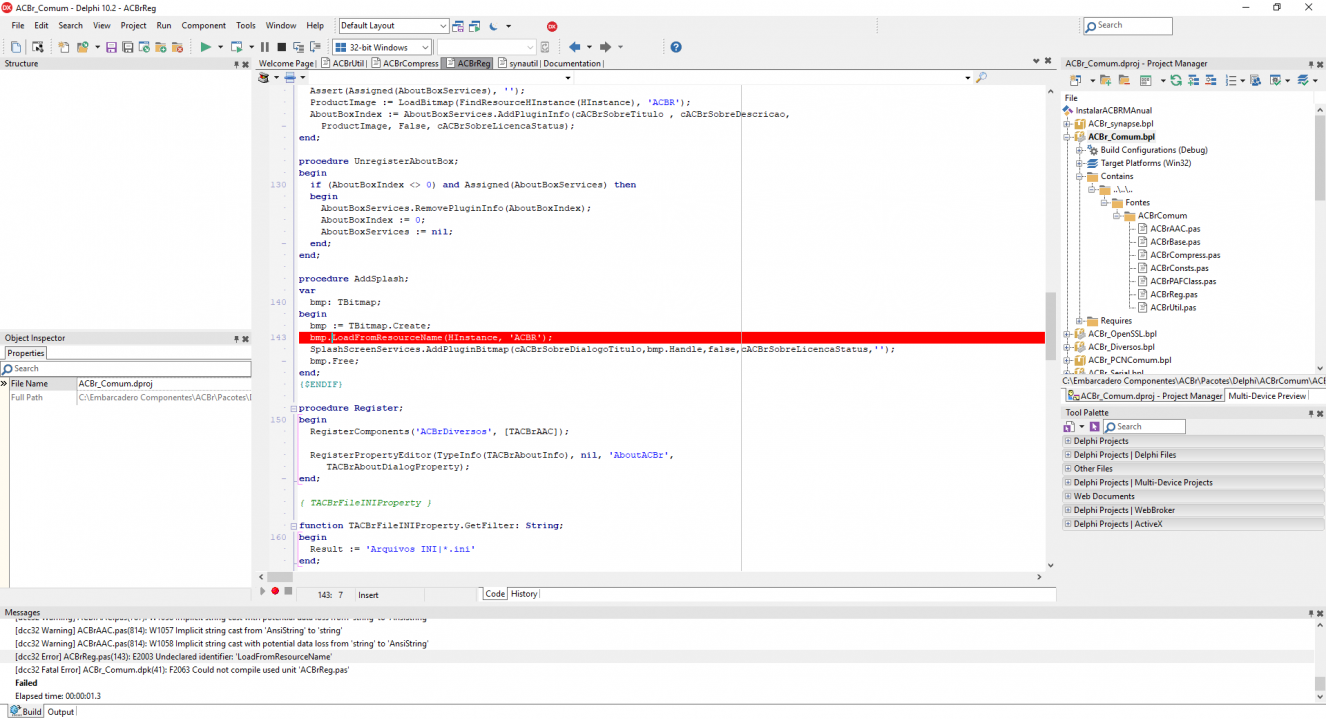Click the IDE search box at top right
1326x719 pixels.
click(1127, 26)
